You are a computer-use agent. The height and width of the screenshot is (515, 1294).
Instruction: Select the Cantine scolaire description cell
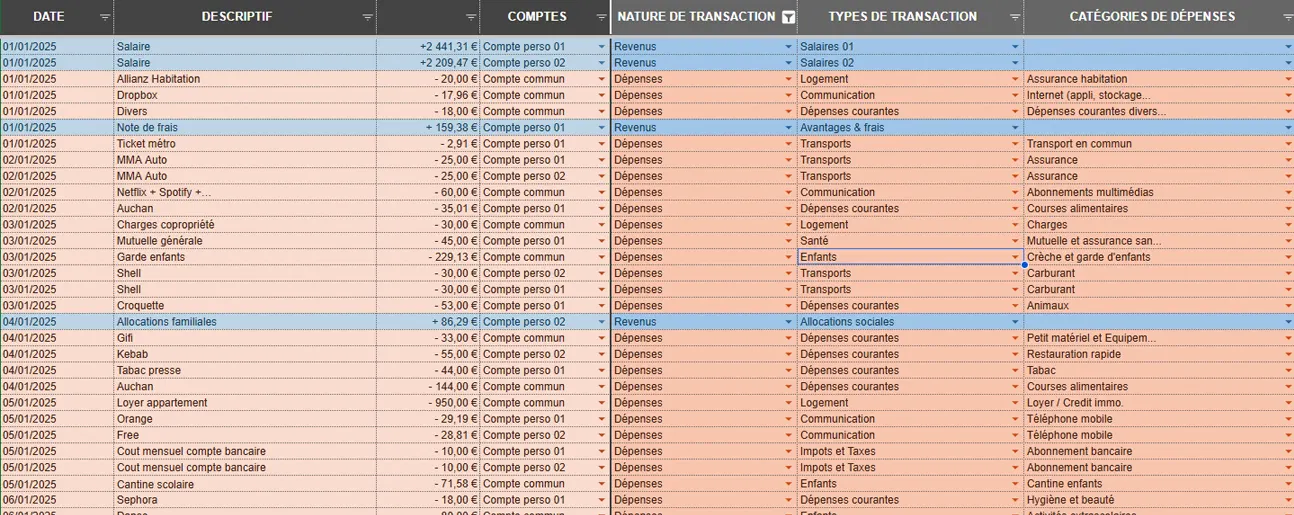[245, 484]
